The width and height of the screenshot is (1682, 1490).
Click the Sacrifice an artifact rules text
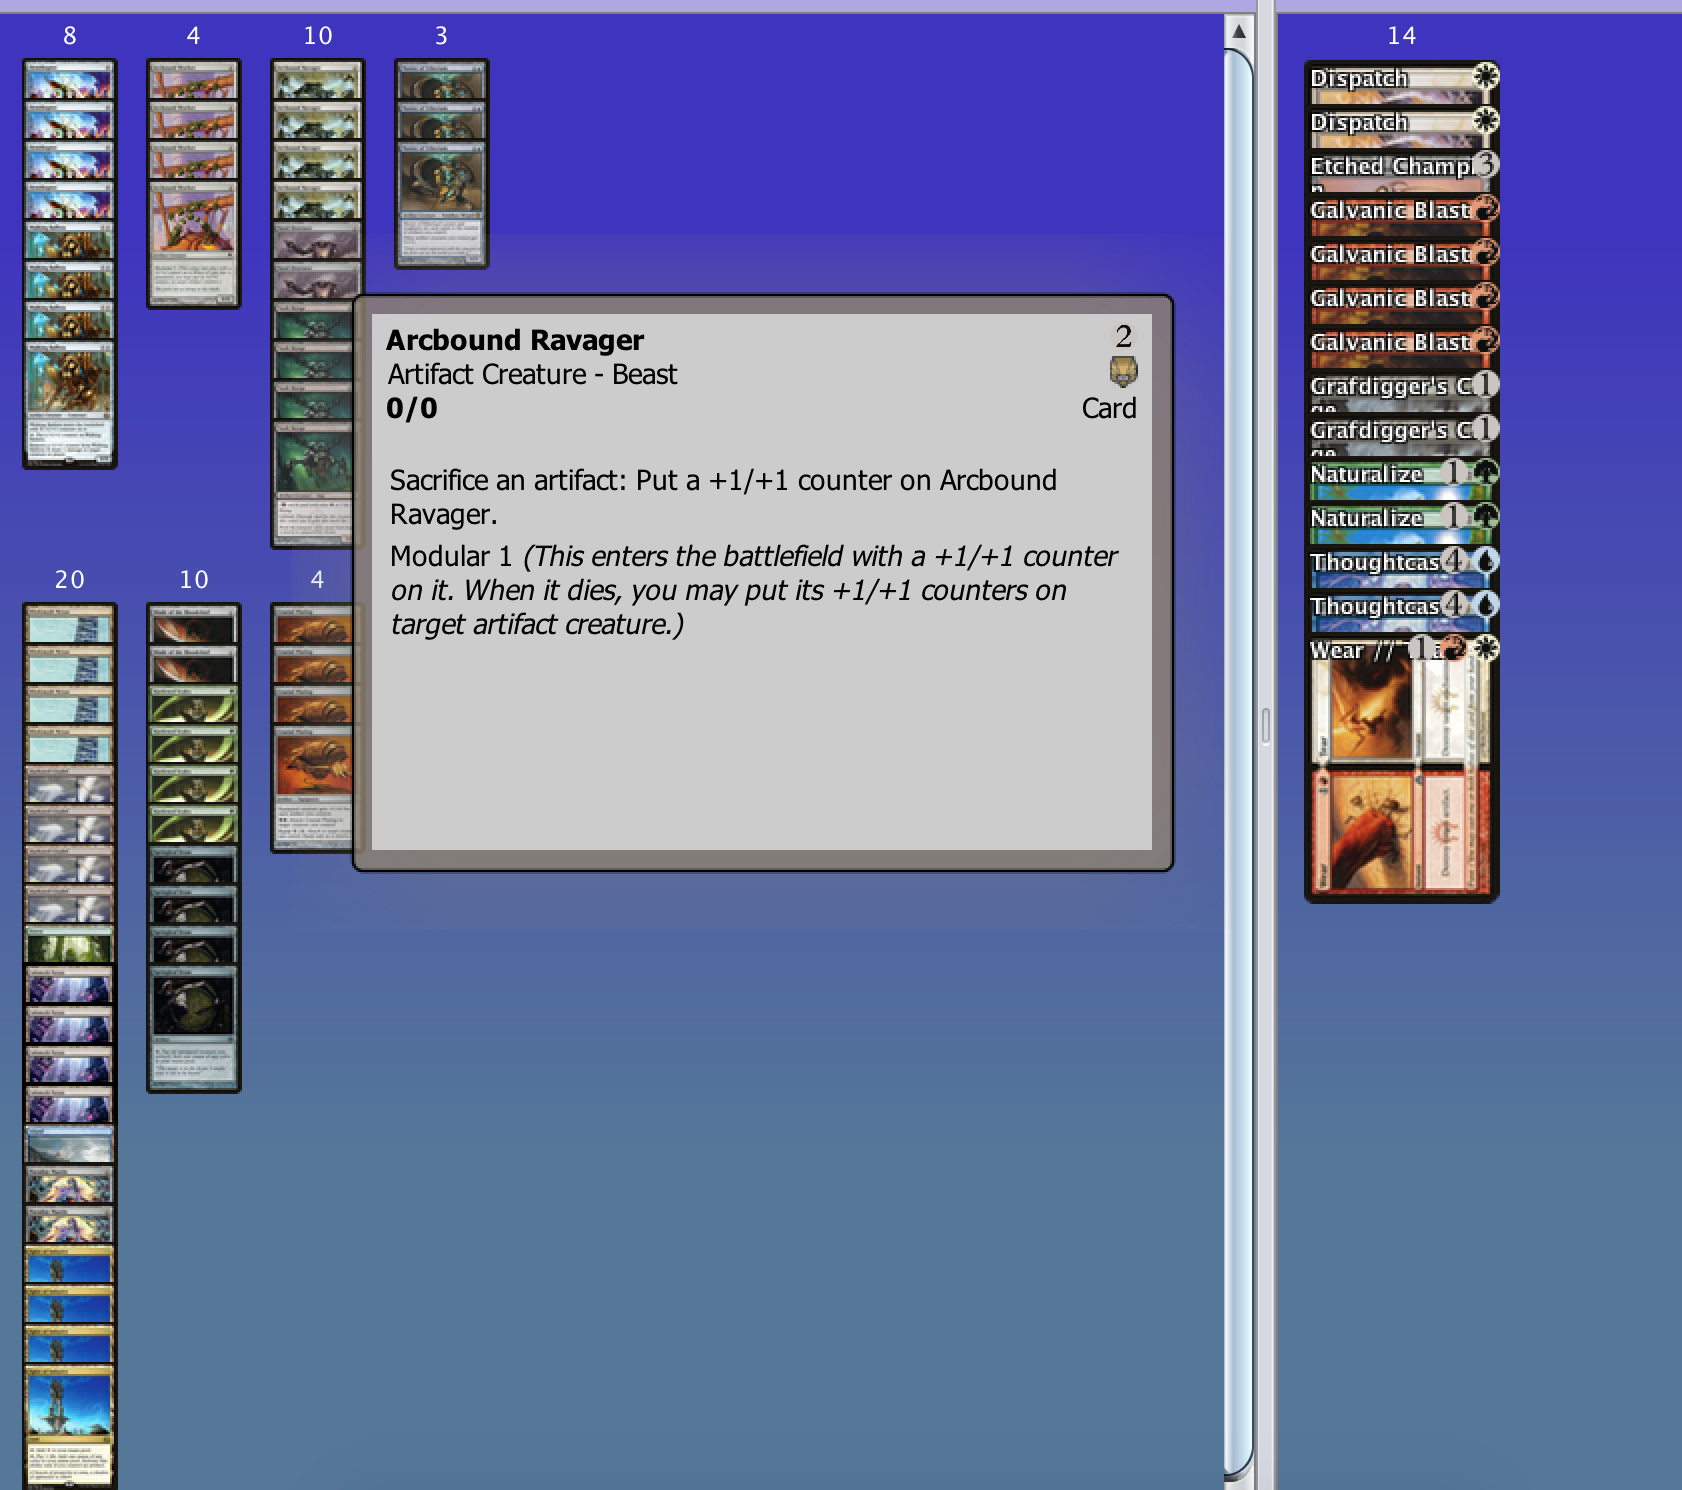coord(723,497)
